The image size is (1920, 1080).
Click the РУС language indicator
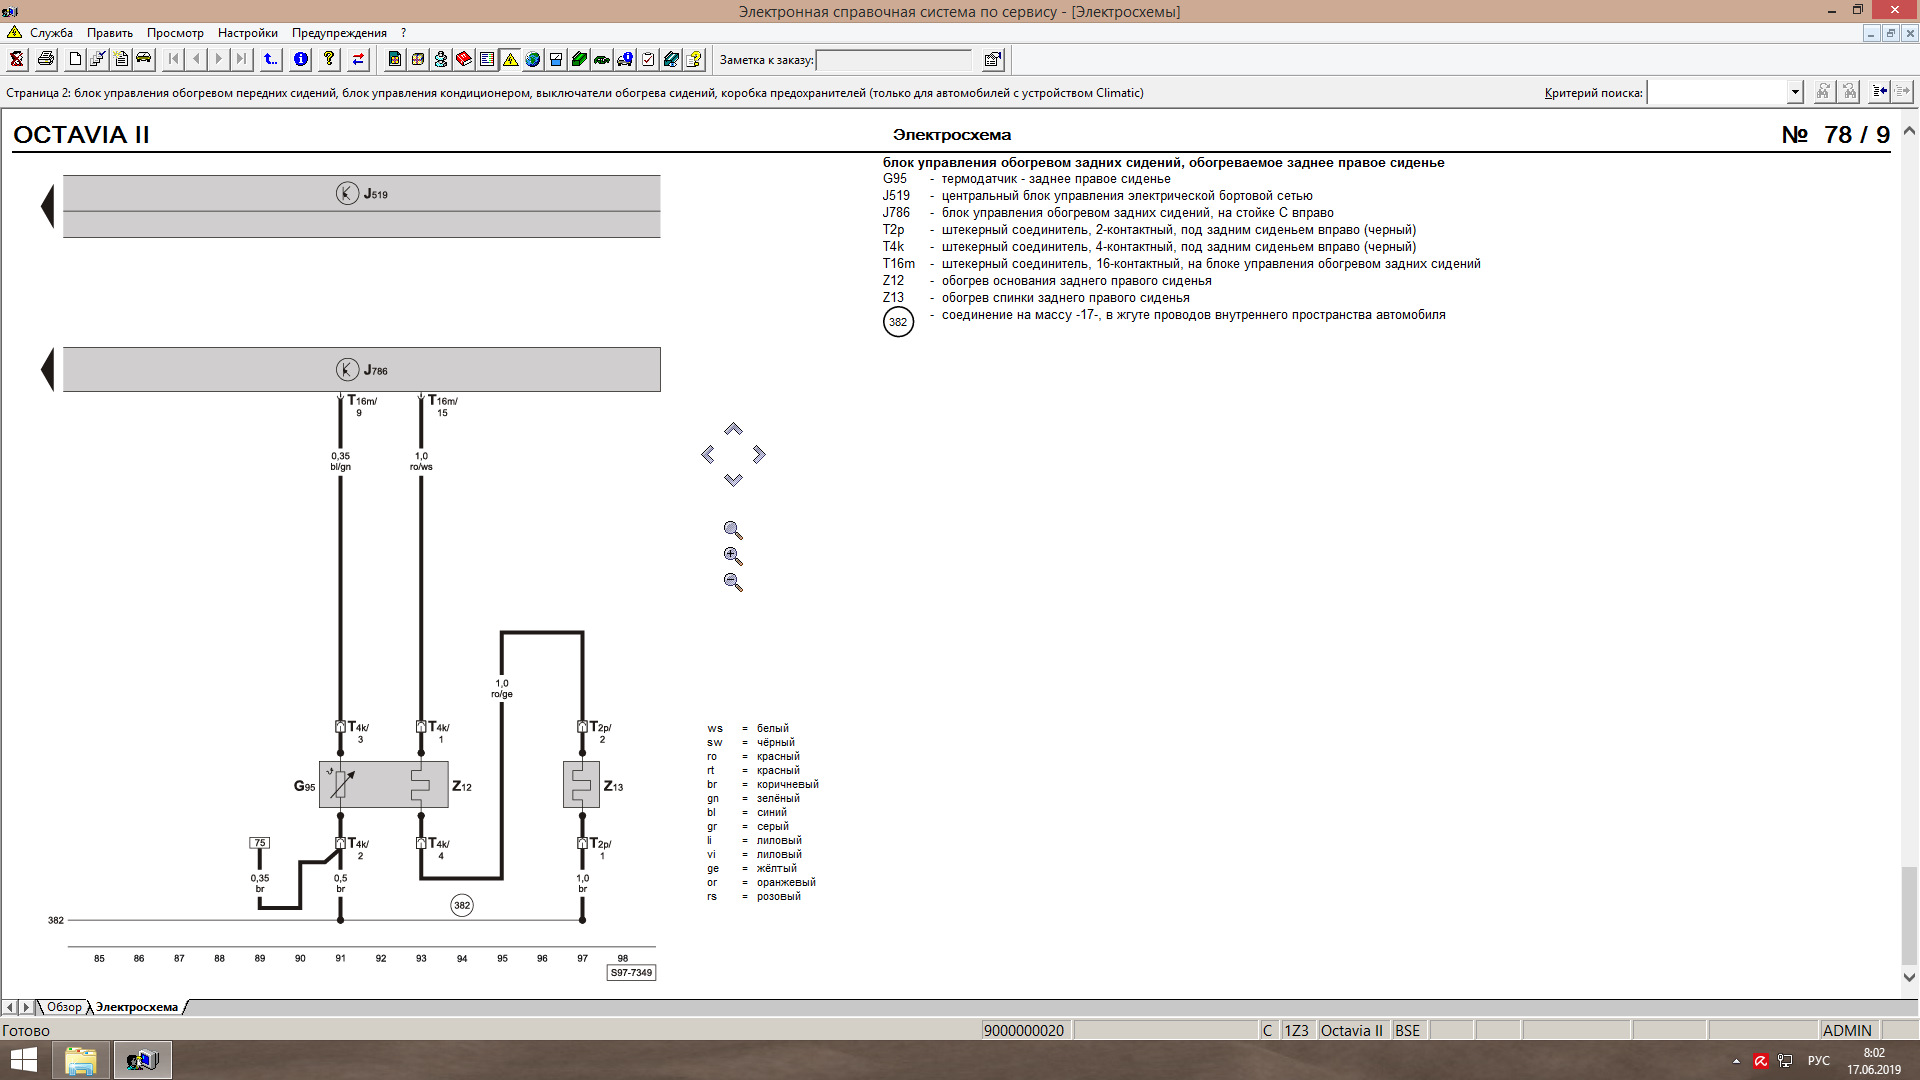tap(1818, 1061)
